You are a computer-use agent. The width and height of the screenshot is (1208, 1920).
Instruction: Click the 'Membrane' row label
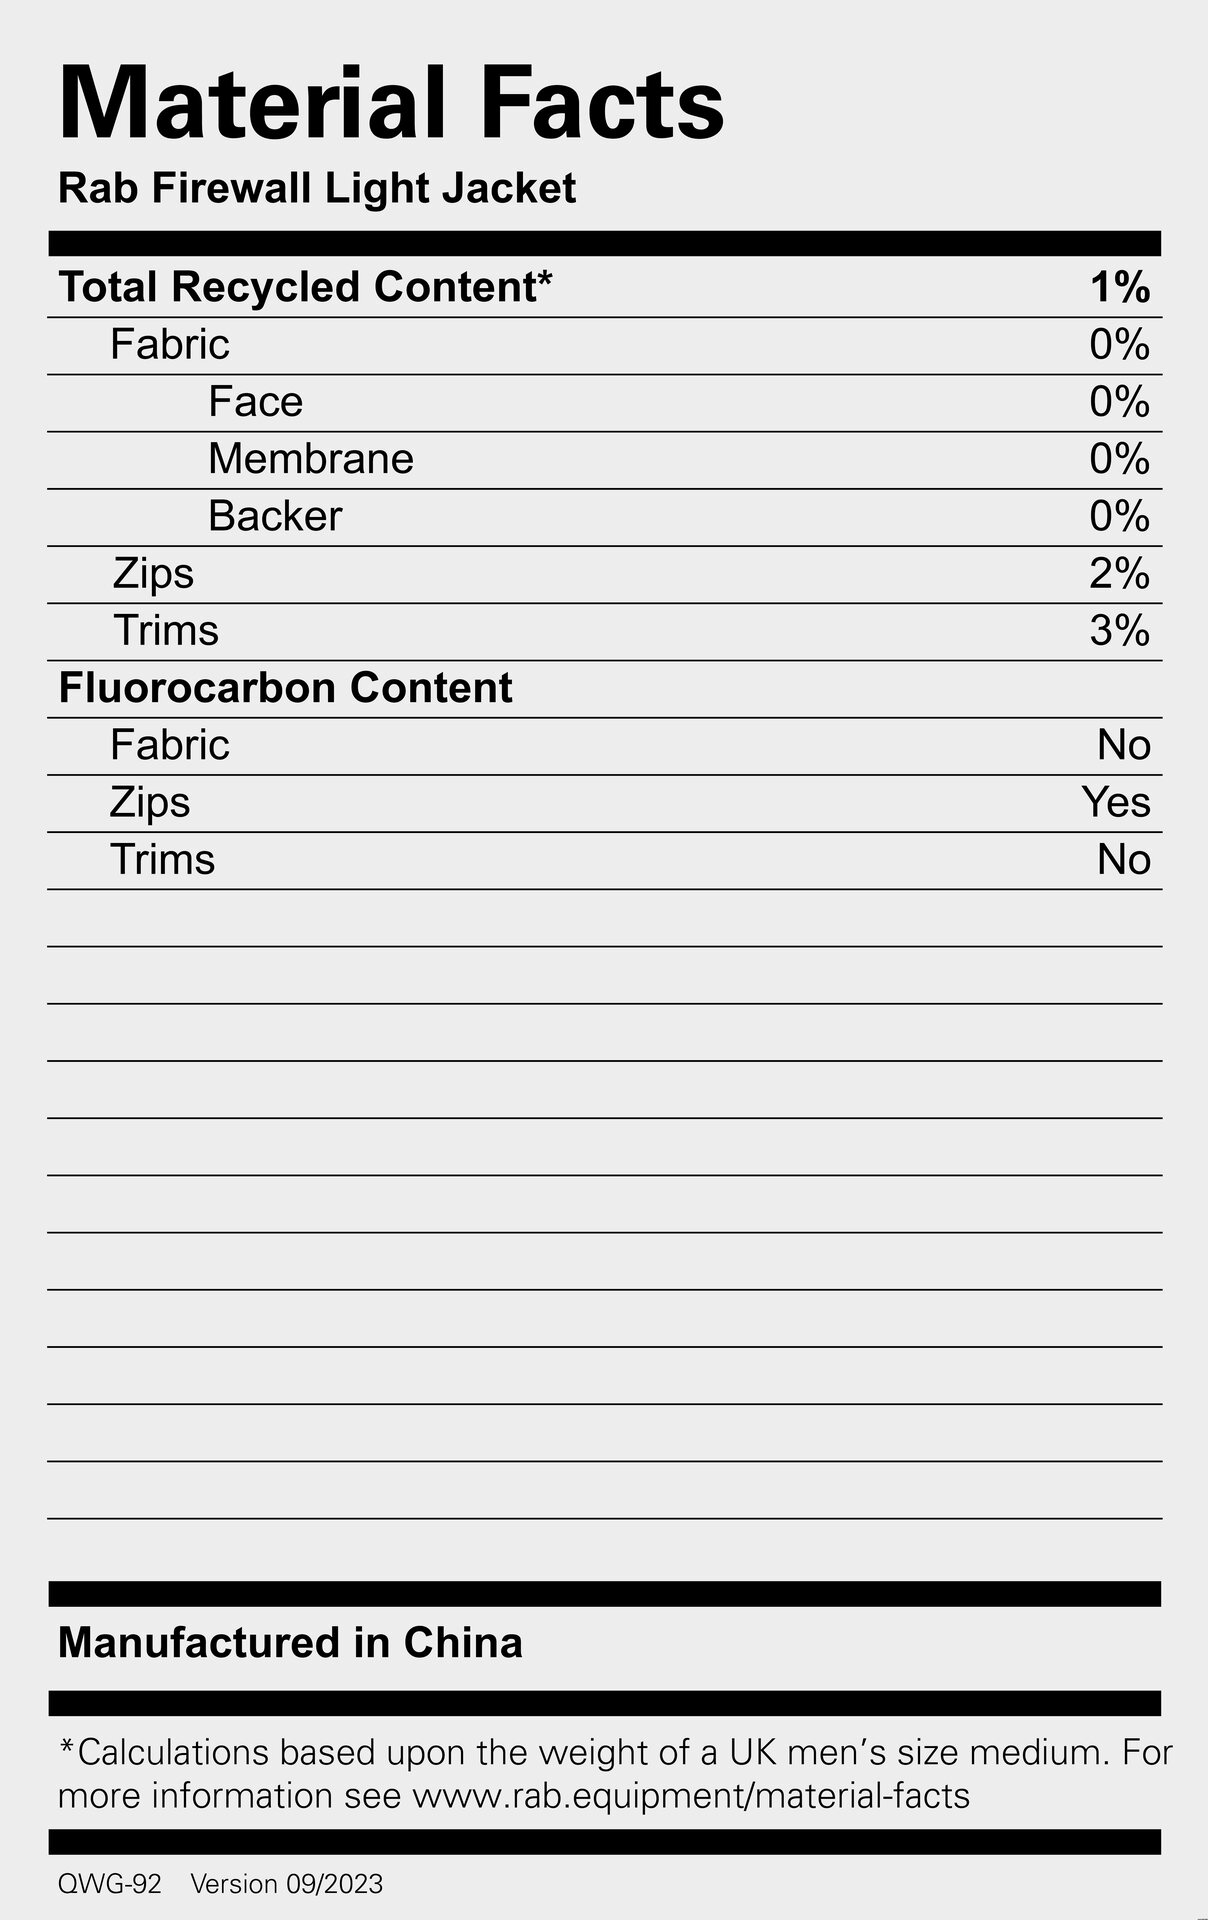[x=310, y=459]
